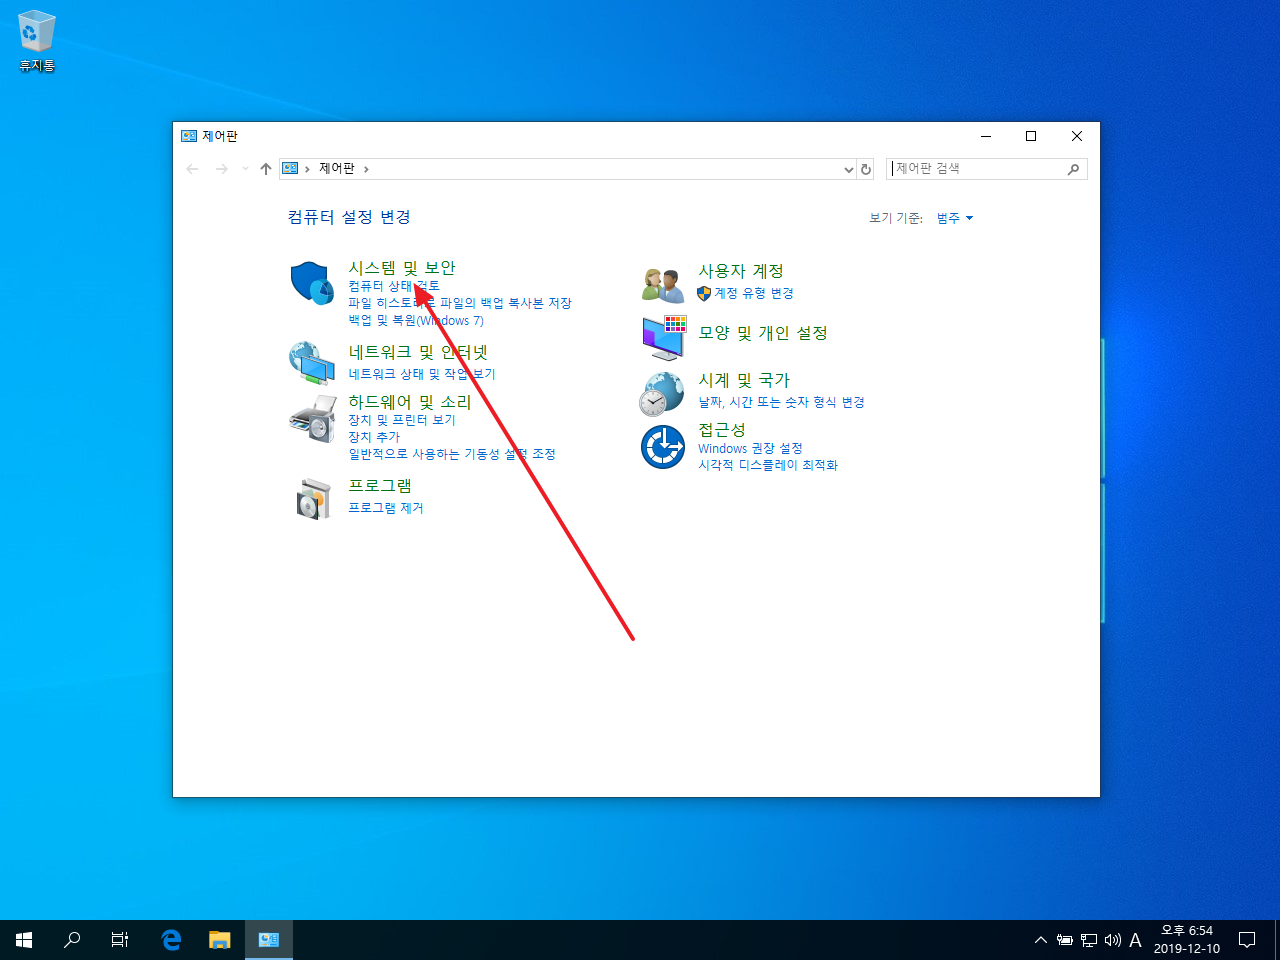The height and width of the screenshot is (960, 1280).
Task: Open the 휴지통 recycle bin on desktop
Action: click(x=36, y=42)
